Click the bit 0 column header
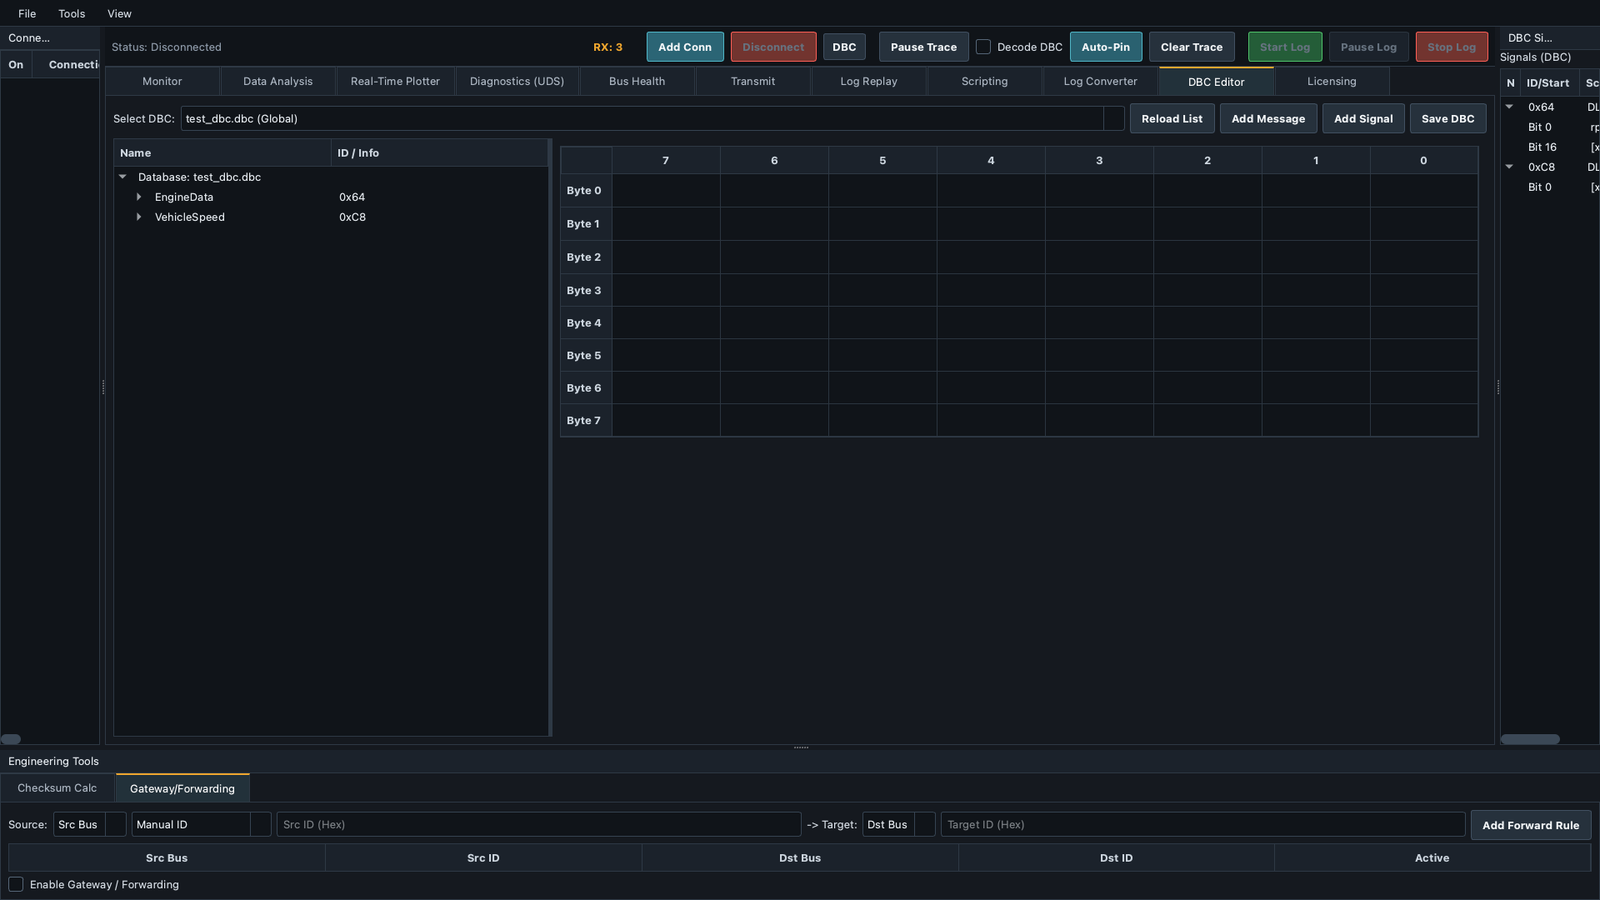The width and height of the screenshot is (1600, 900). tap(1424, 160)
